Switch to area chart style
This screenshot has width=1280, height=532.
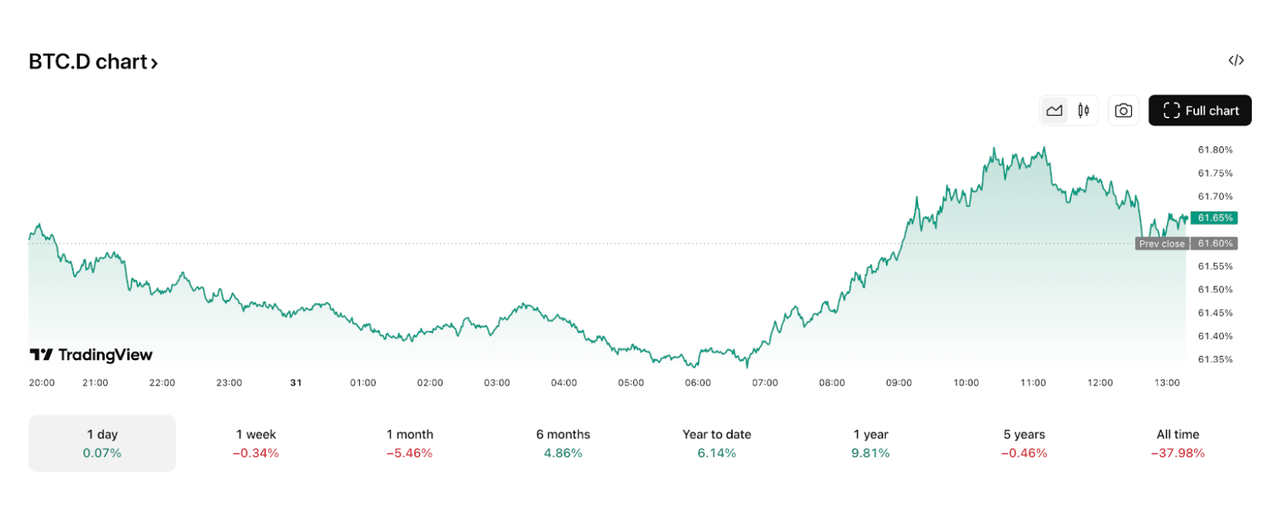click(x=1054, y=111)
